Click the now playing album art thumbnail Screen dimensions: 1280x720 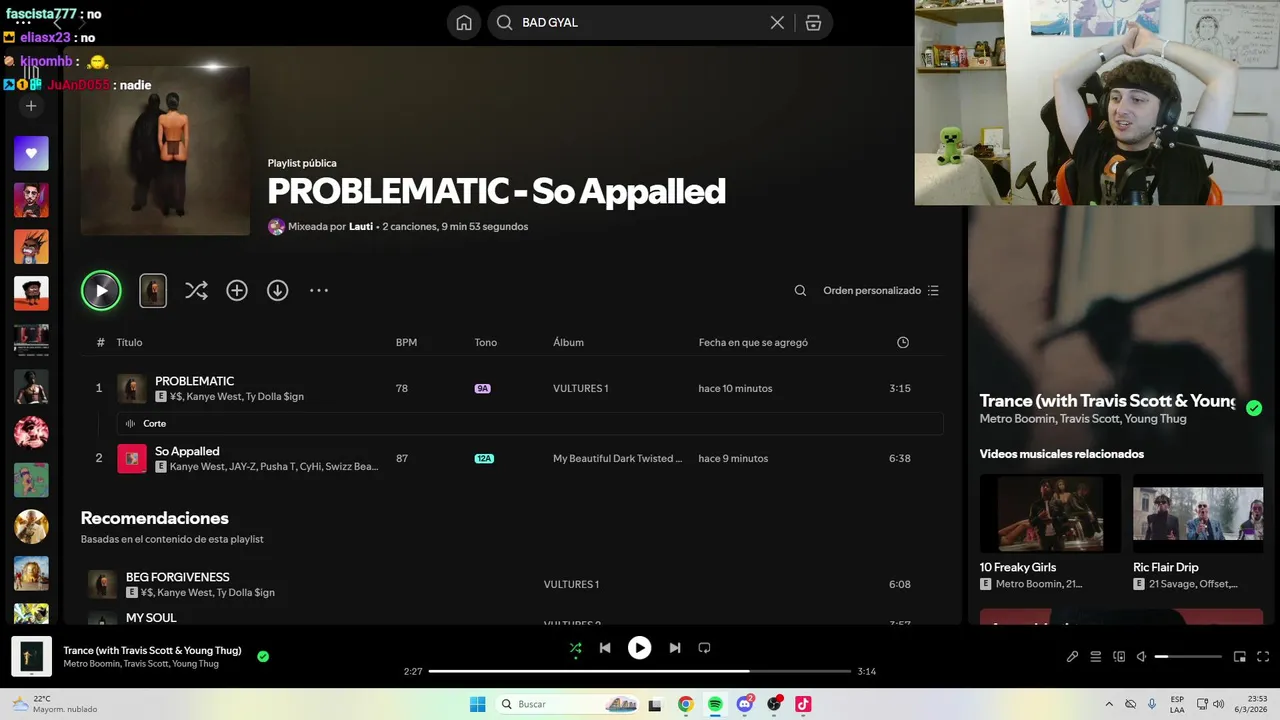(x=31, y=657)
